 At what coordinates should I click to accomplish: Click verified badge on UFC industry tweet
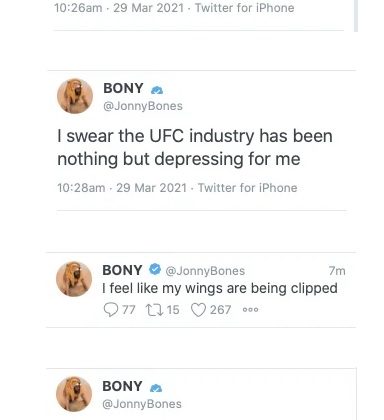click(157, 90)
